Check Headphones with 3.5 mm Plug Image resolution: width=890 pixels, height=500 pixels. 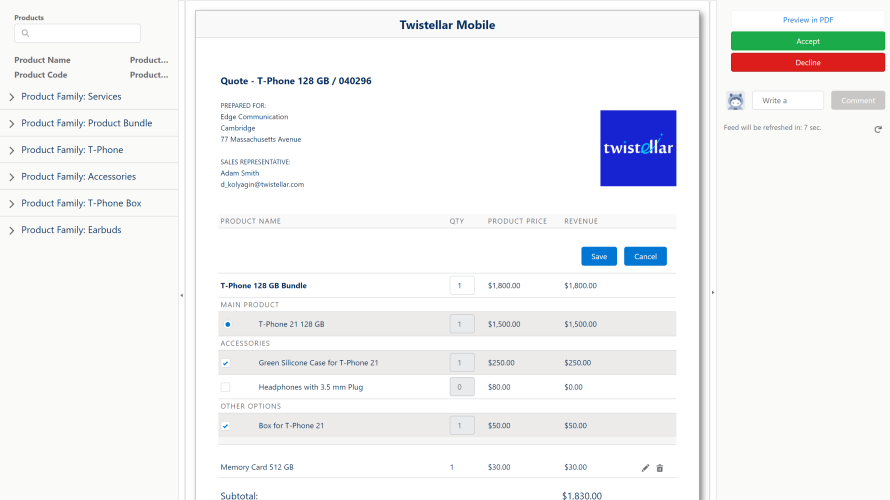click(x=225, y=387)
